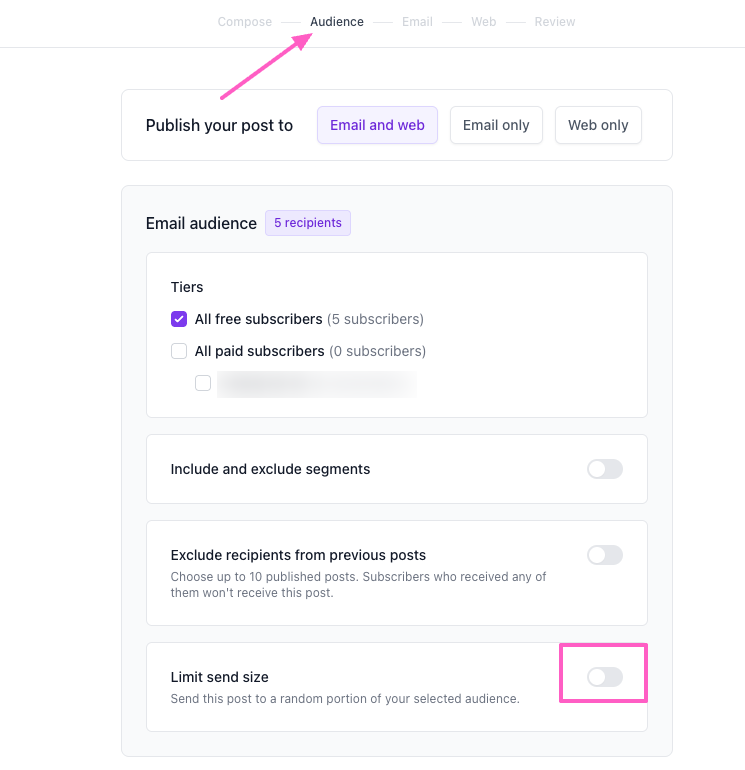Image resolution: width=745 pixels, height=770 pixels.
Task: Go to the Compose step
Action: [x=245, y=22]
